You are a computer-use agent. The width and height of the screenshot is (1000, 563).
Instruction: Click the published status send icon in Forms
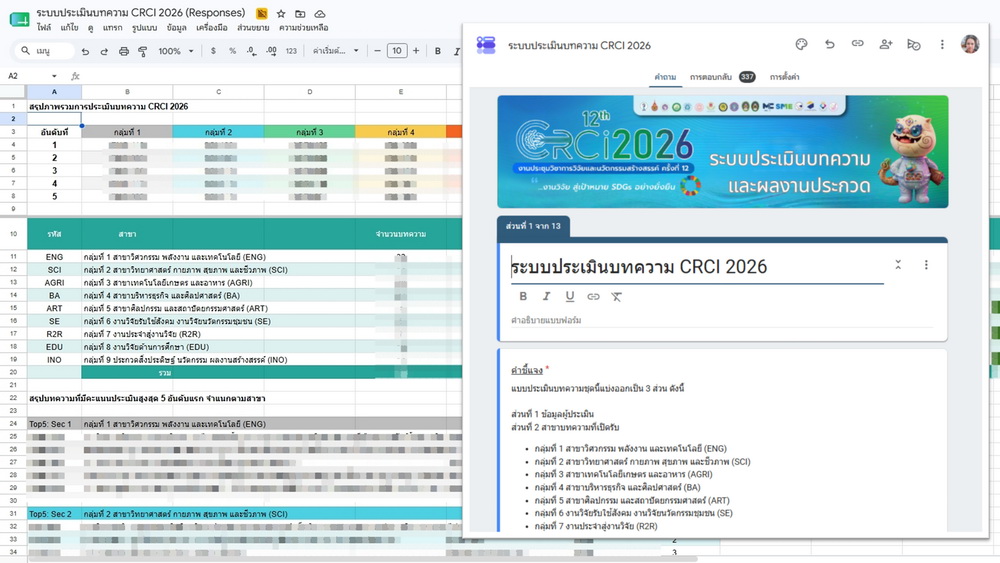pyautogui.click(x=913, y=45)
